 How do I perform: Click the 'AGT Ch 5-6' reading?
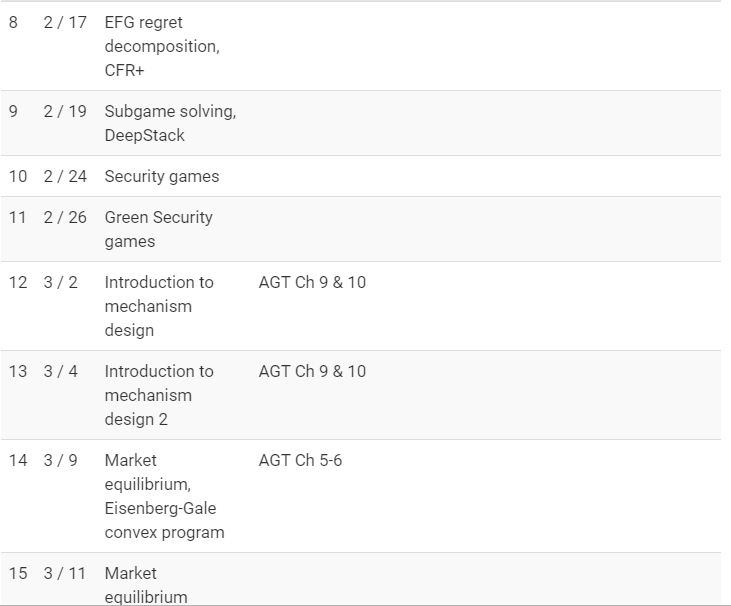[300, 460]
